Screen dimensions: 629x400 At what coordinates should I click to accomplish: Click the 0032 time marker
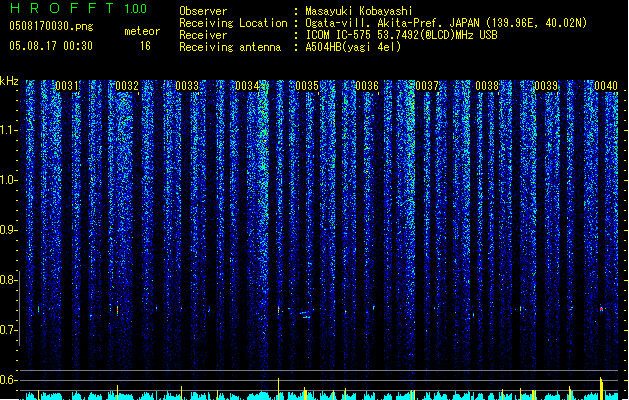(x=127, y=86)
